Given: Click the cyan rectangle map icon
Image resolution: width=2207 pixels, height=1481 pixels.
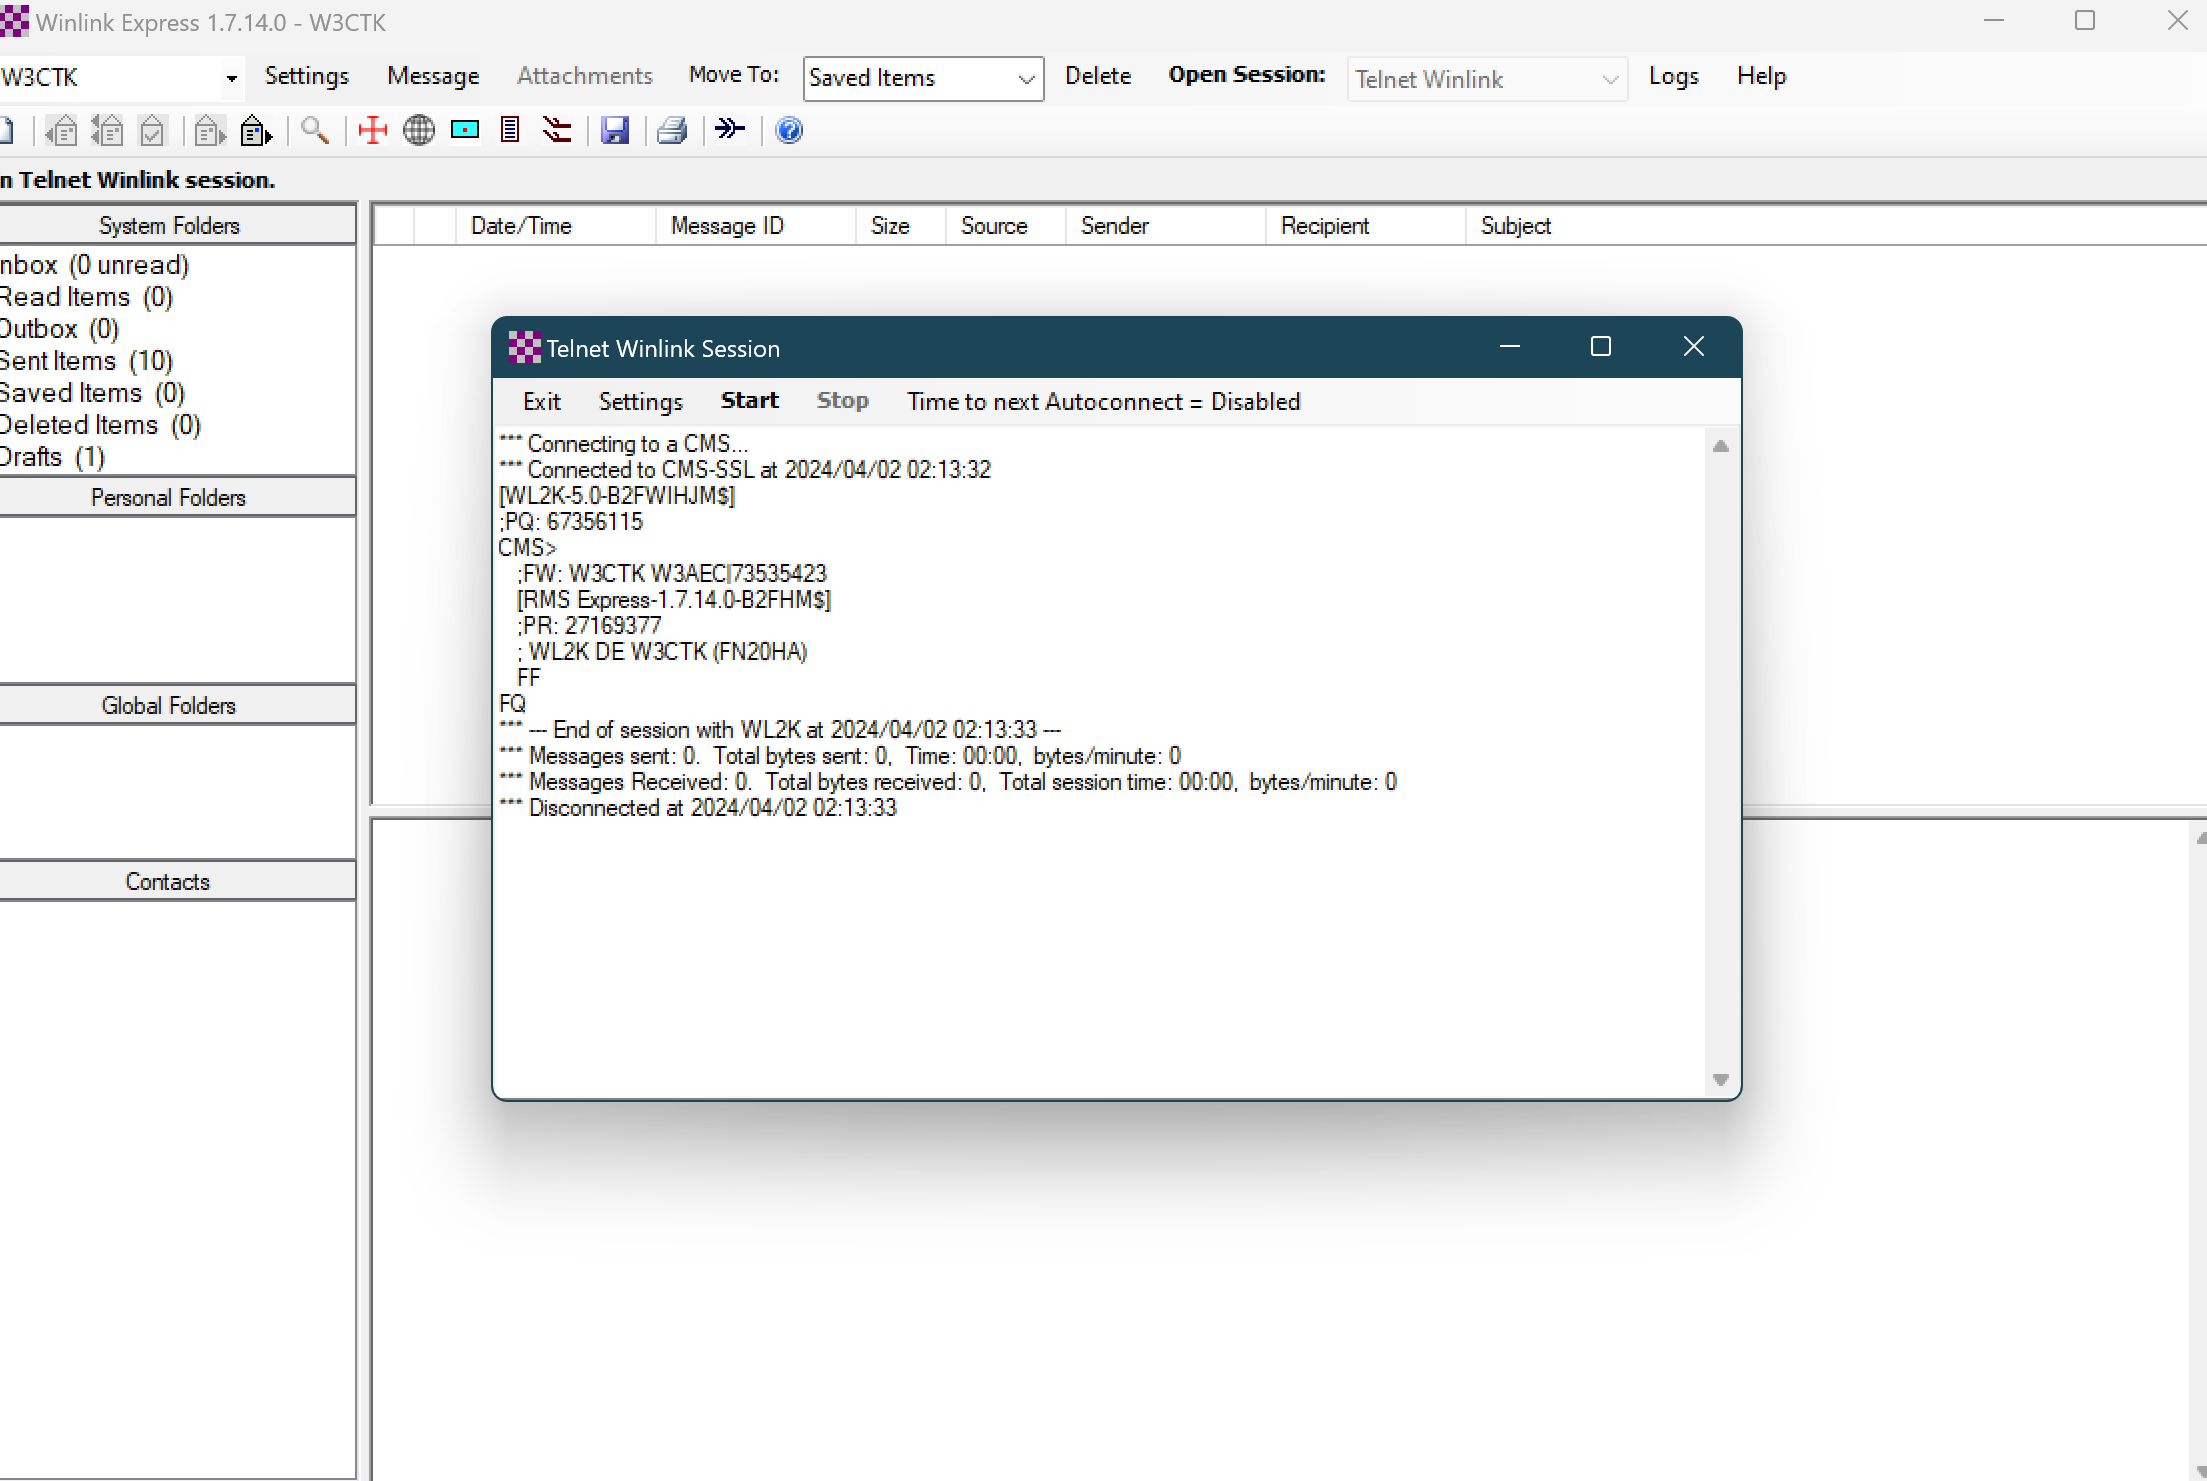Looking at the screenshot, I should pos(465,130).
